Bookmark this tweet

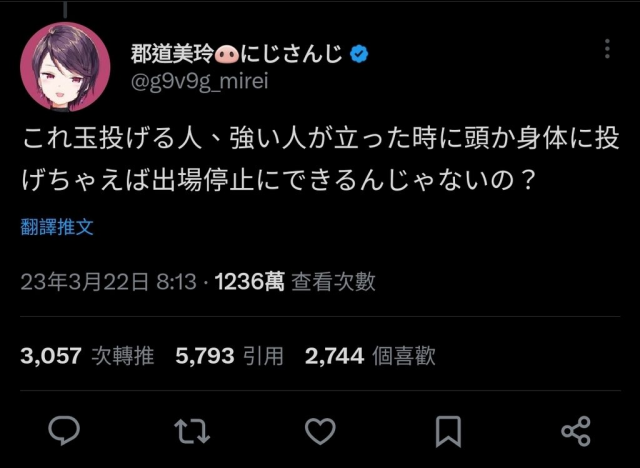tap(448, 431)
